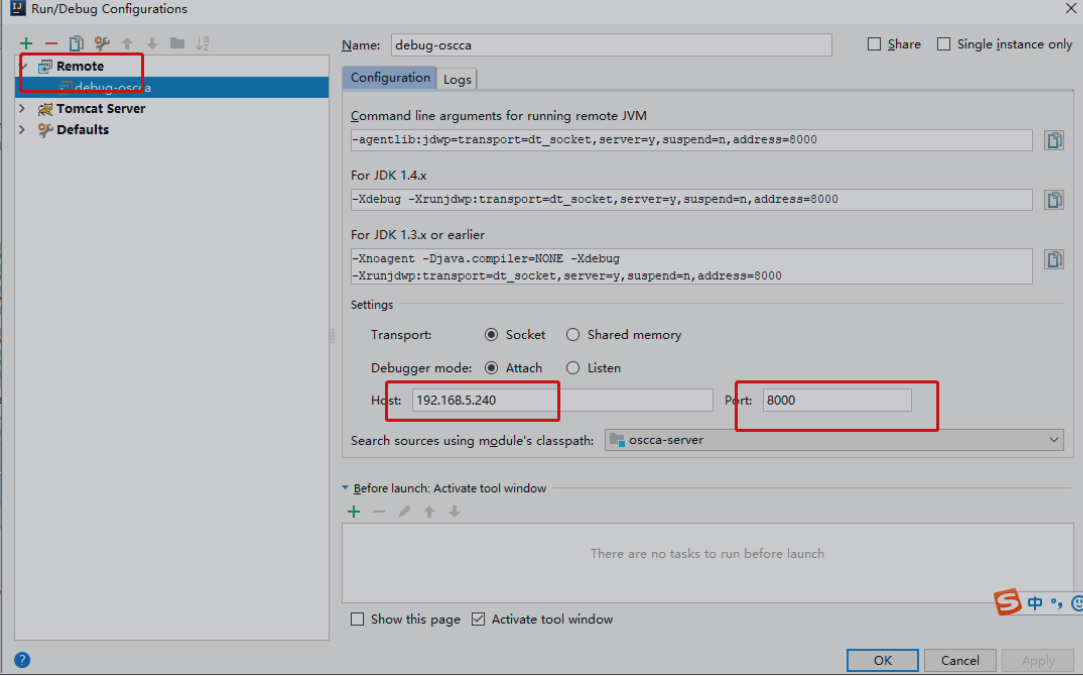Move before-launch task down
Viewport: 1083px width, 676px height.
pos(454,512)
